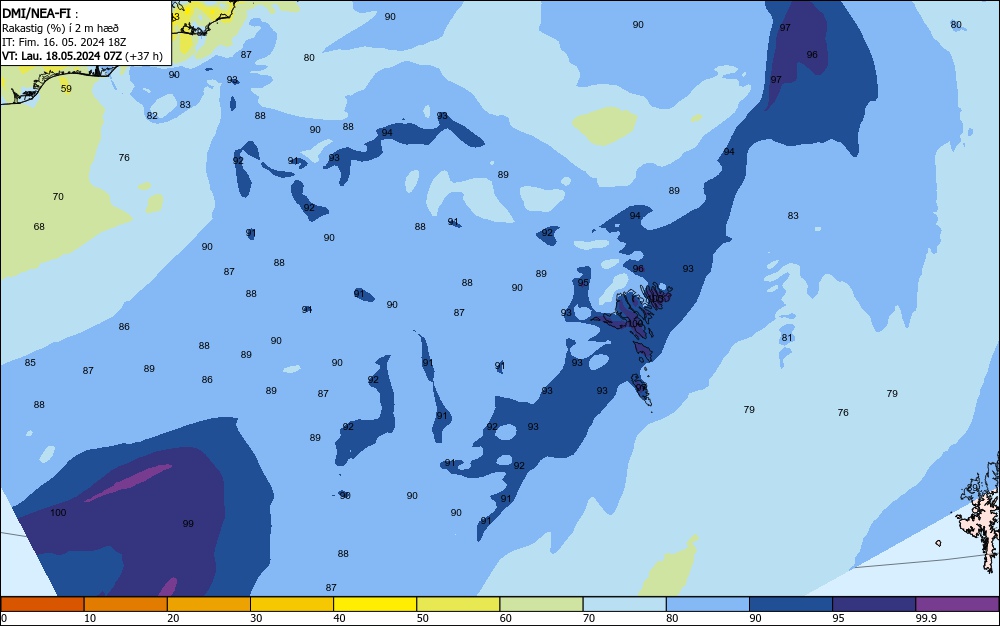Click the 40–50 bright yellow legend swatch

click(375, 604)
